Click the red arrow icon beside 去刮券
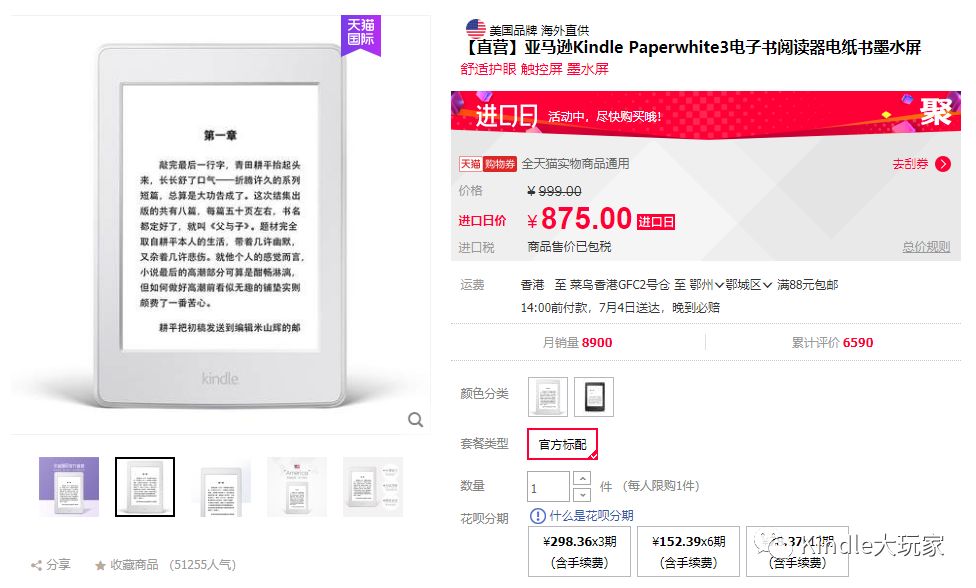Screen dimensions: 976x588 943,164
